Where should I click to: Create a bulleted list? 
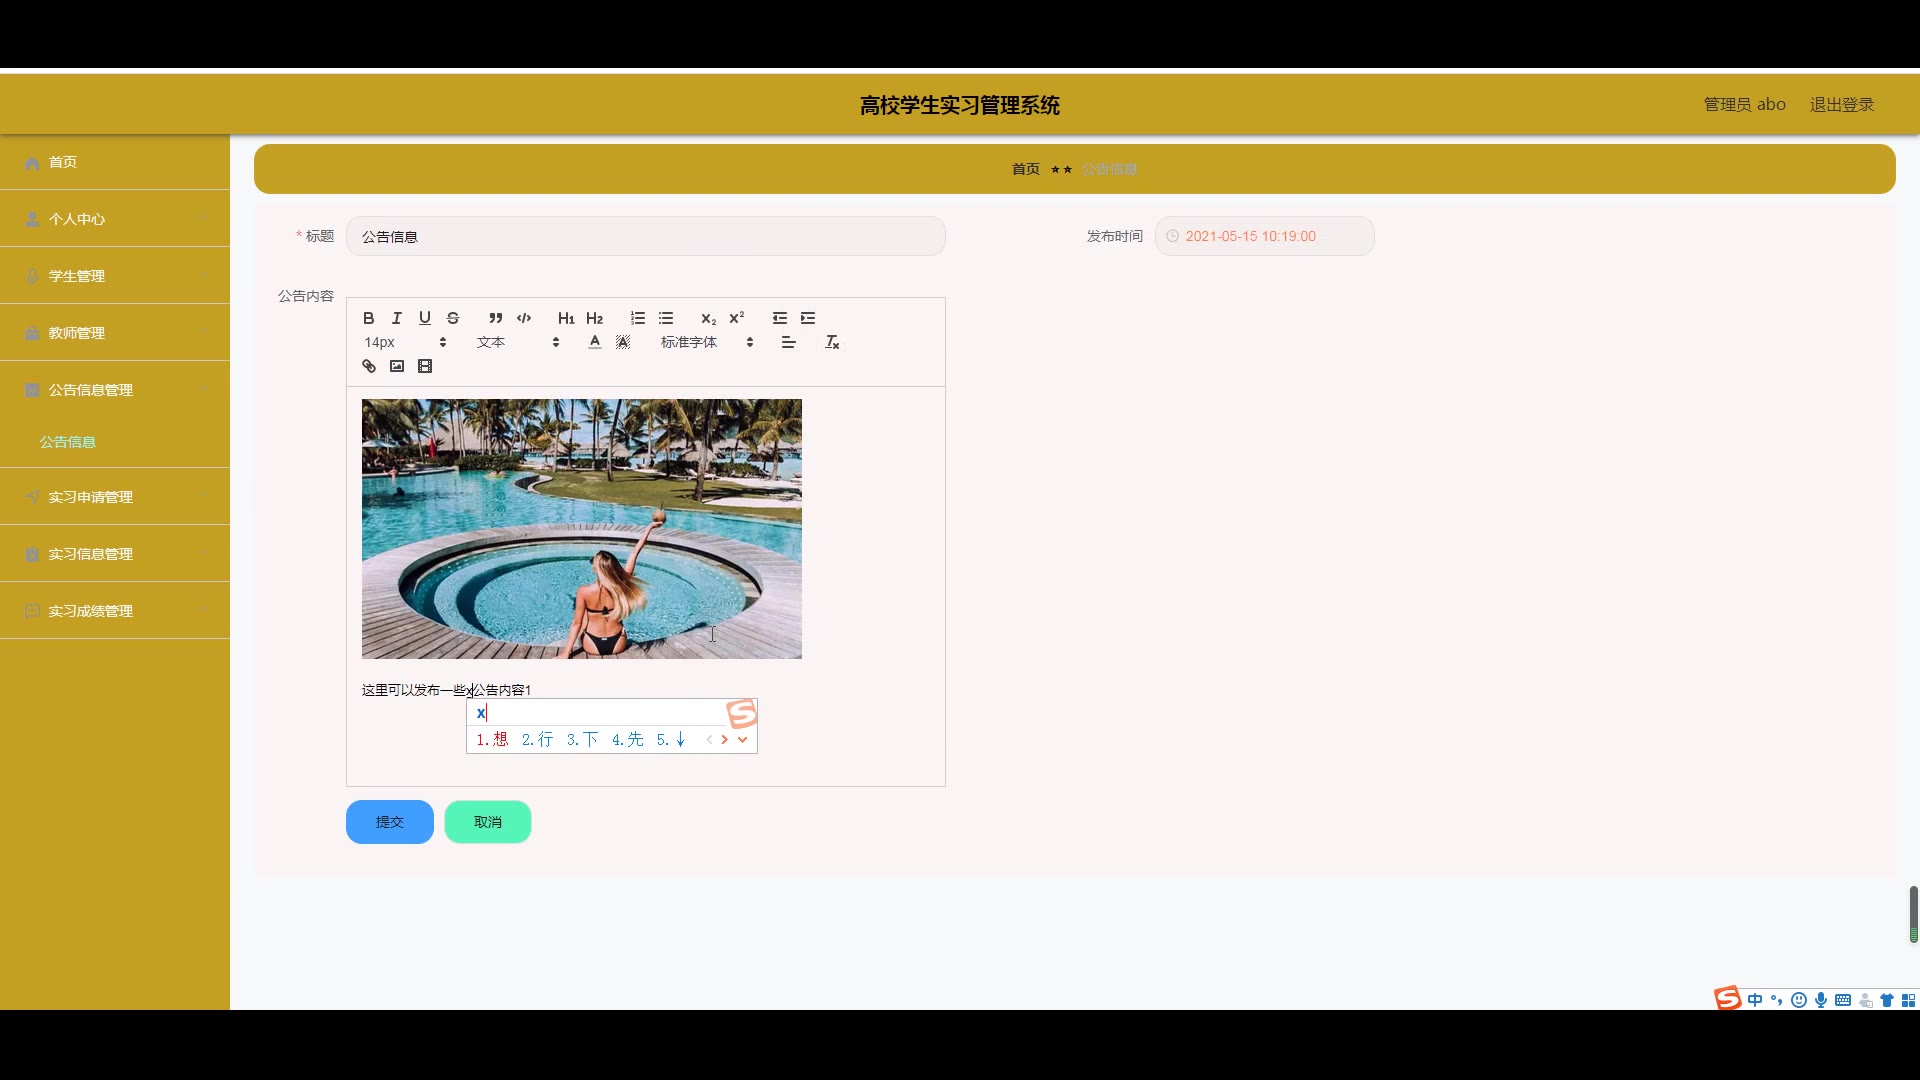[x=666, y=318]
